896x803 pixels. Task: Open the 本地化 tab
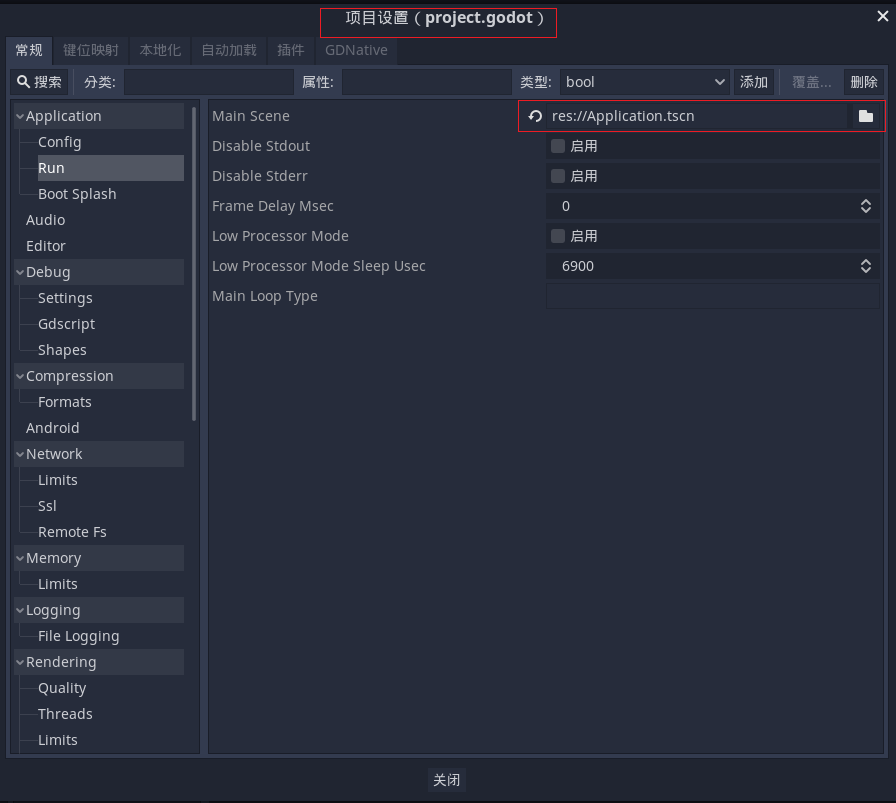tap(160, 50)
